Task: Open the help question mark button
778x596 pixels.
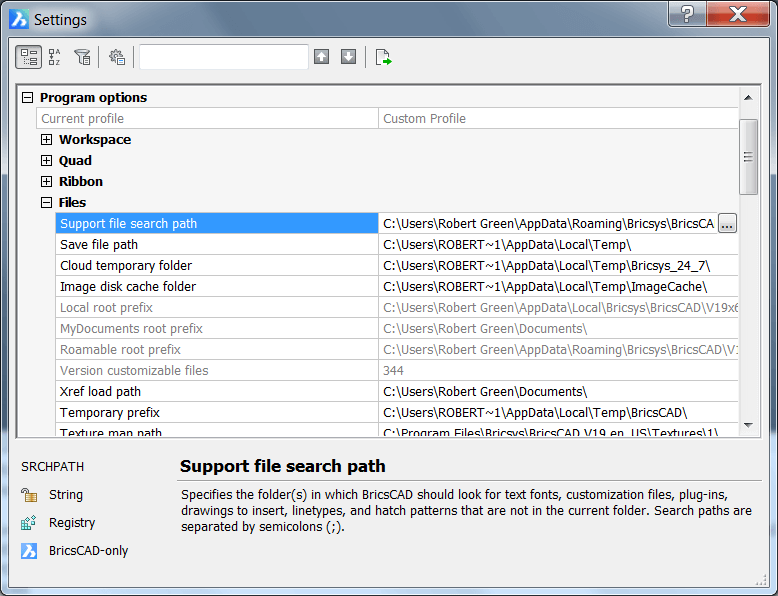Action: pos(687,14)
